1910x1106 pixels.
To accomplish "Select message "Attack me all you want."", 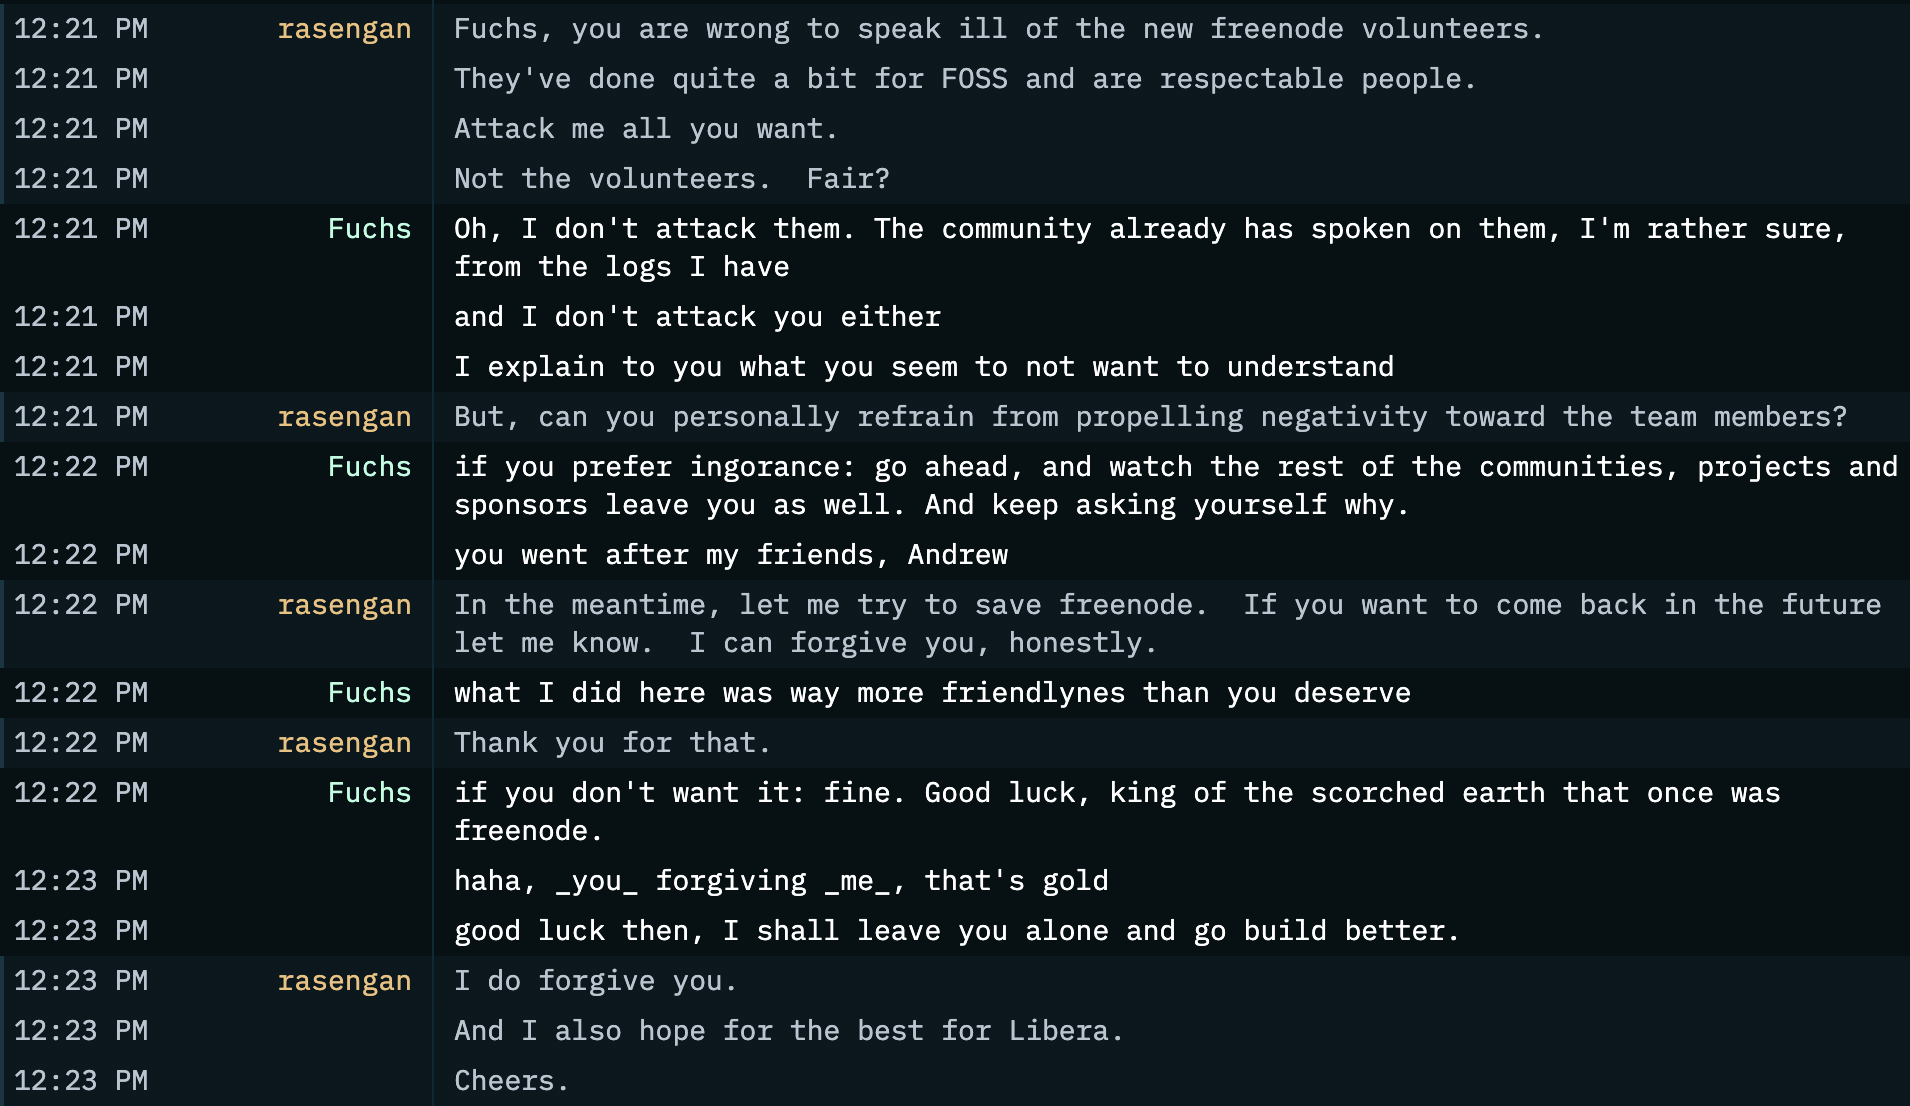I will click(x=645, y=129).
